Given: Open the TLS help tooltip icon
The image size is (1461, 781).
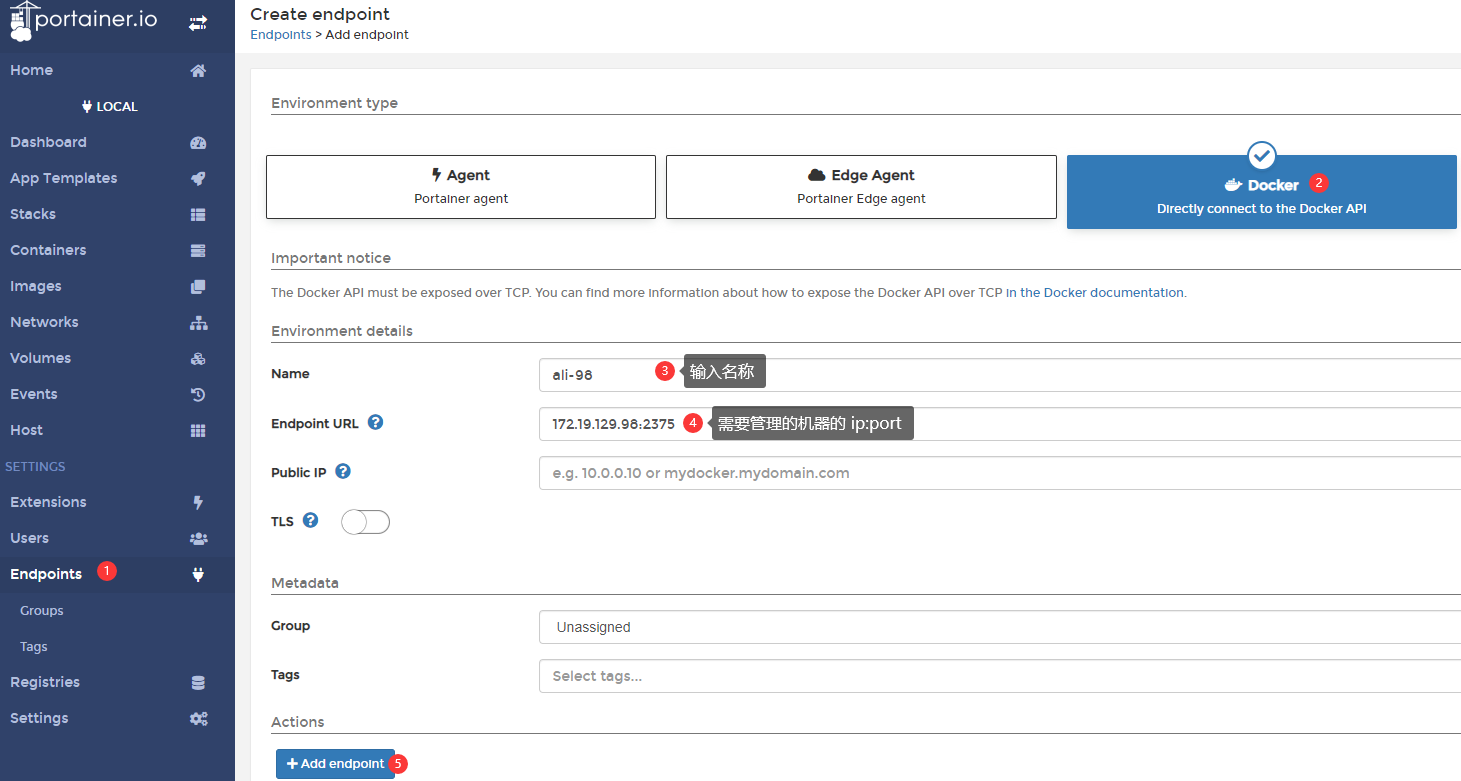Looking at the screenshot, I should (x=310, y=520).
